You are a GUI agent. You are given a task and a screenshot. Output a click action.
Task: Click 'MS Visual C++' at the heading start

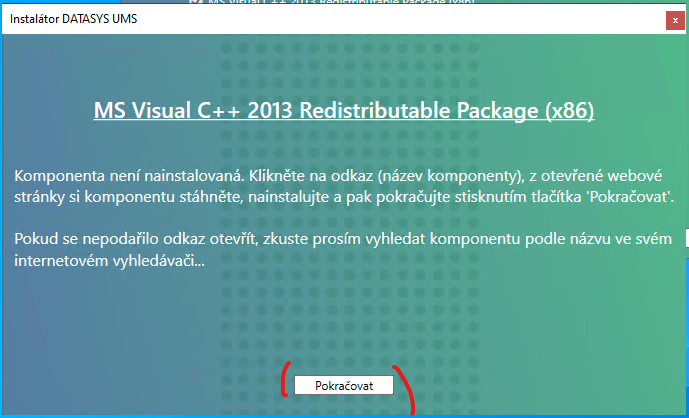155,109
